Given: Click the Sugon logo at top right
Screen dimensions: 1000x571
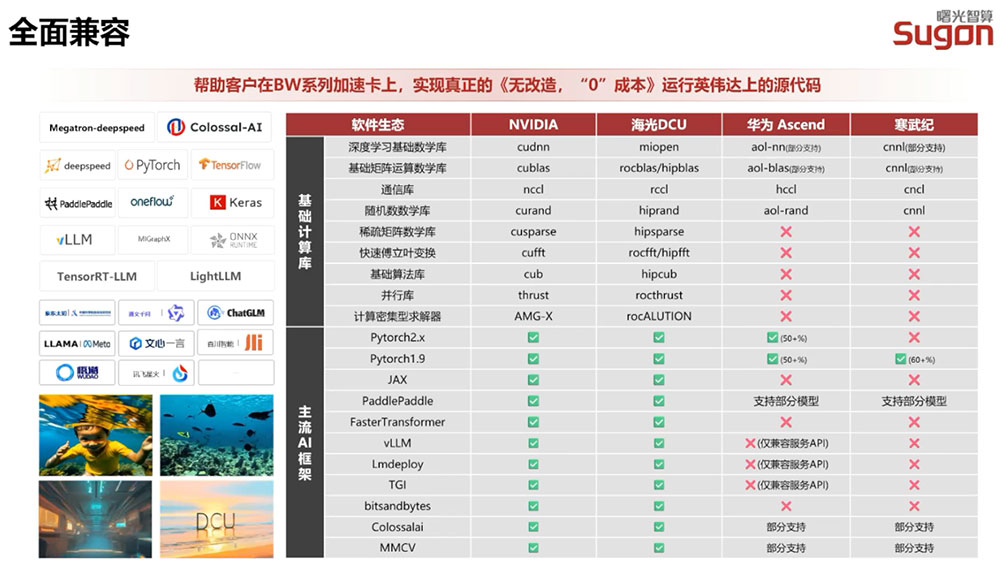Looking at the screenshot, I should (x=943, y=29).
